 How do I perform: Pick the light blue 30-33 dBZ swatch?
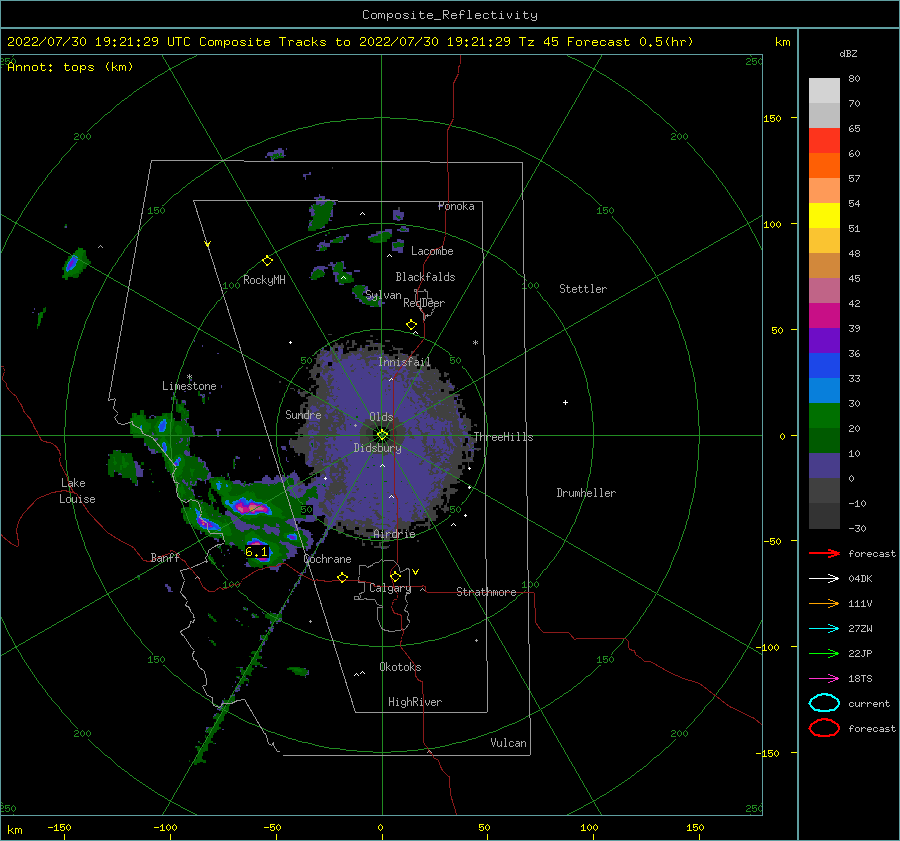tap(824, 390)
